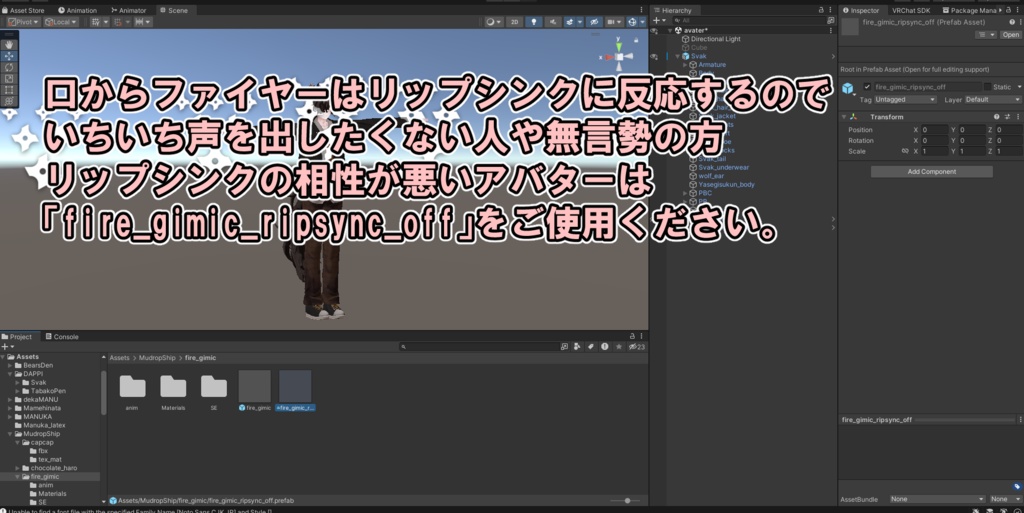1024x513 pixels.
Task: Switch to the Console tab
Action: point(62,337)
